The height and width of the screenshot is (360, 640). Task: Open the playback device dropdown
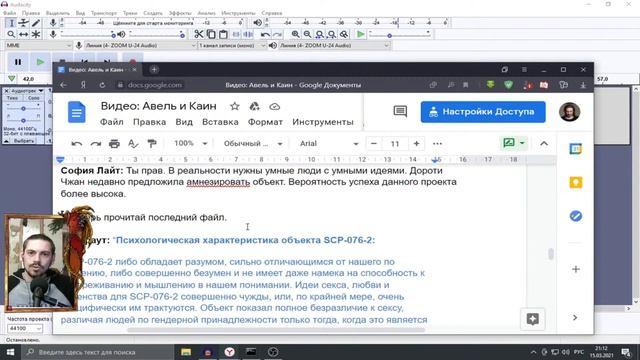click(x=334, y=45)
